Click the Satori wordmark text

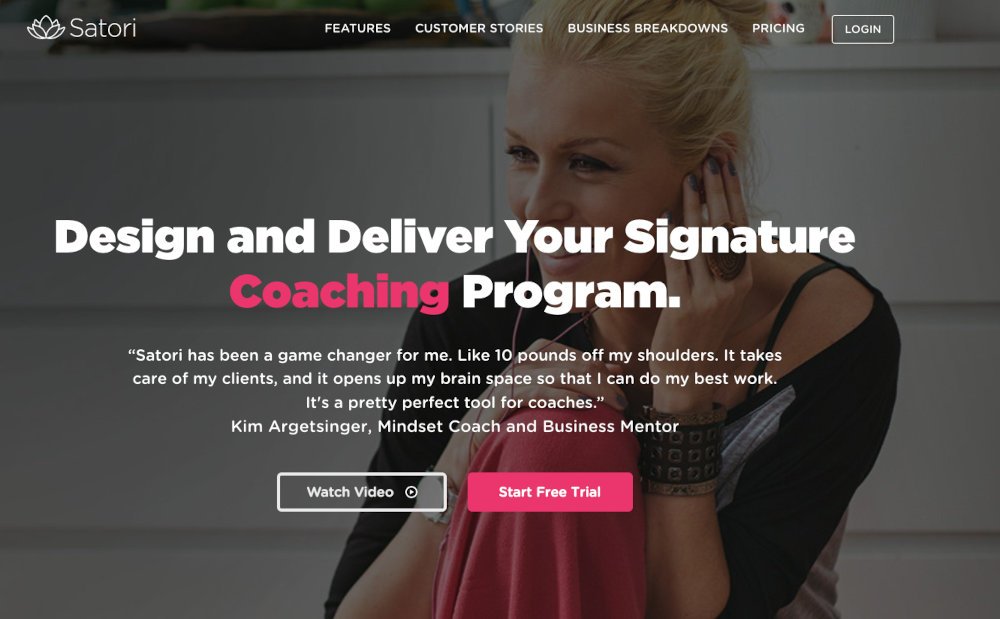tap(103, 28)
